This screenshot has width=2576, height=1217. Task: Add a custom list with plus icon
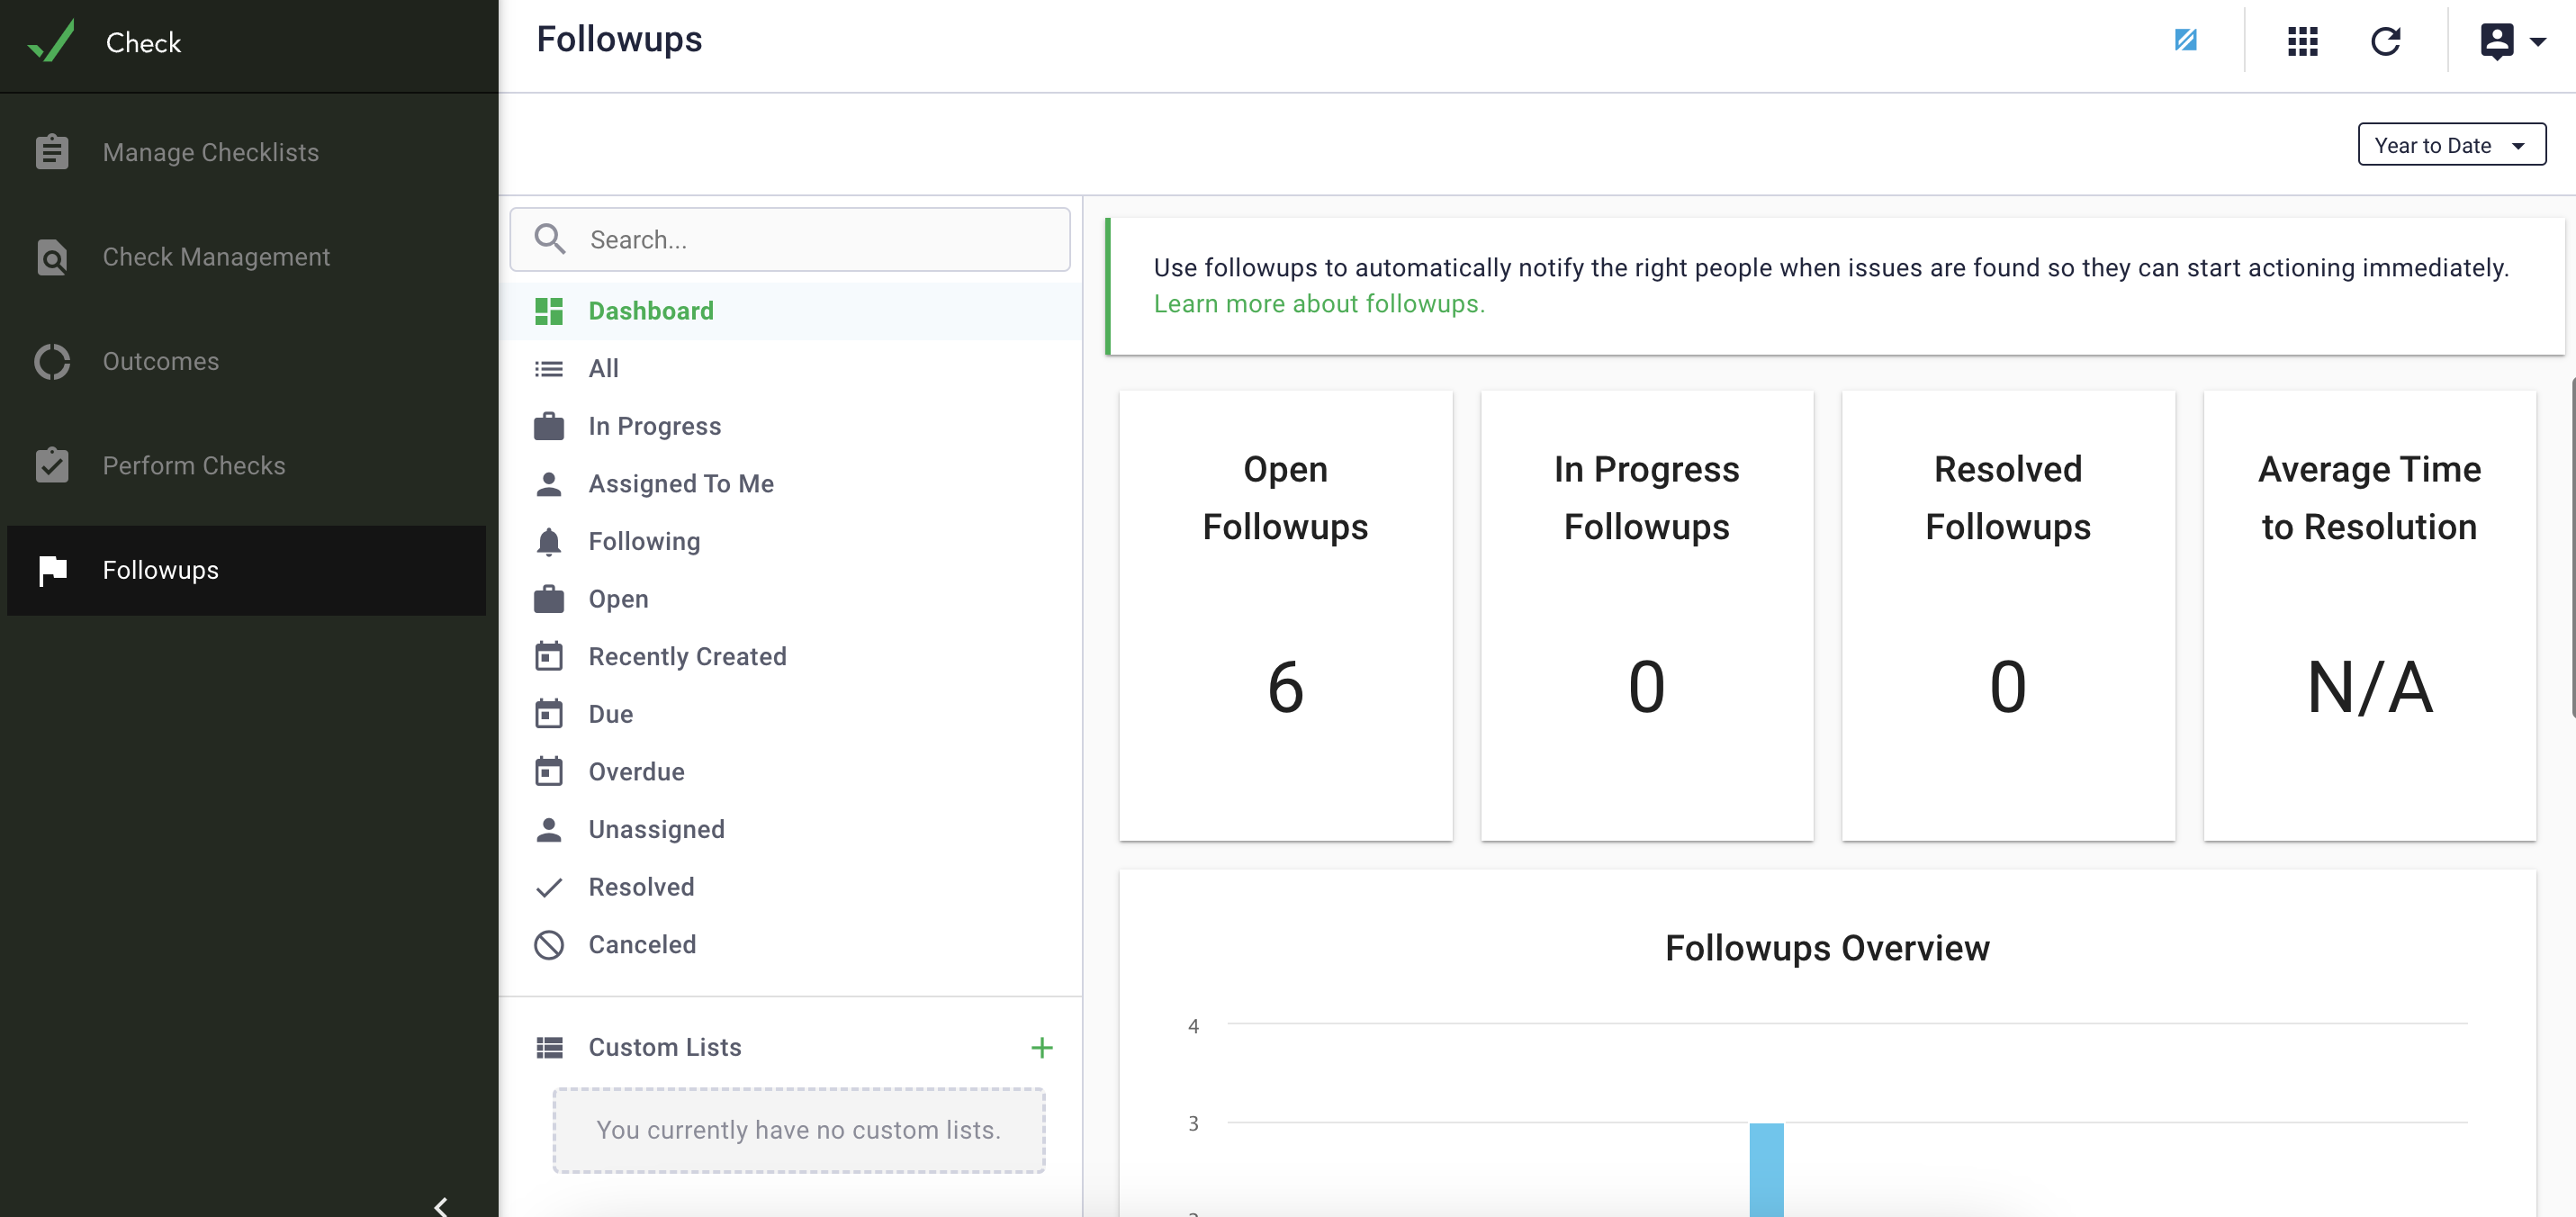(1041, 1047)
